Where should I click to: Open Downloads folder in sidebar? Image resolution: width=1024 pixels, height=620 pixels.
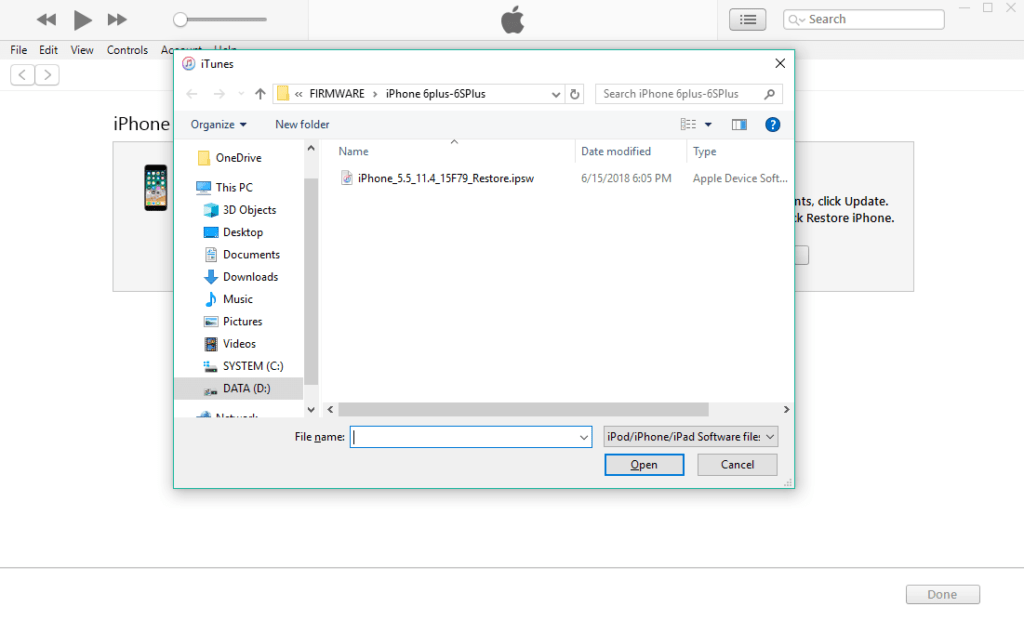coord(250,276)
